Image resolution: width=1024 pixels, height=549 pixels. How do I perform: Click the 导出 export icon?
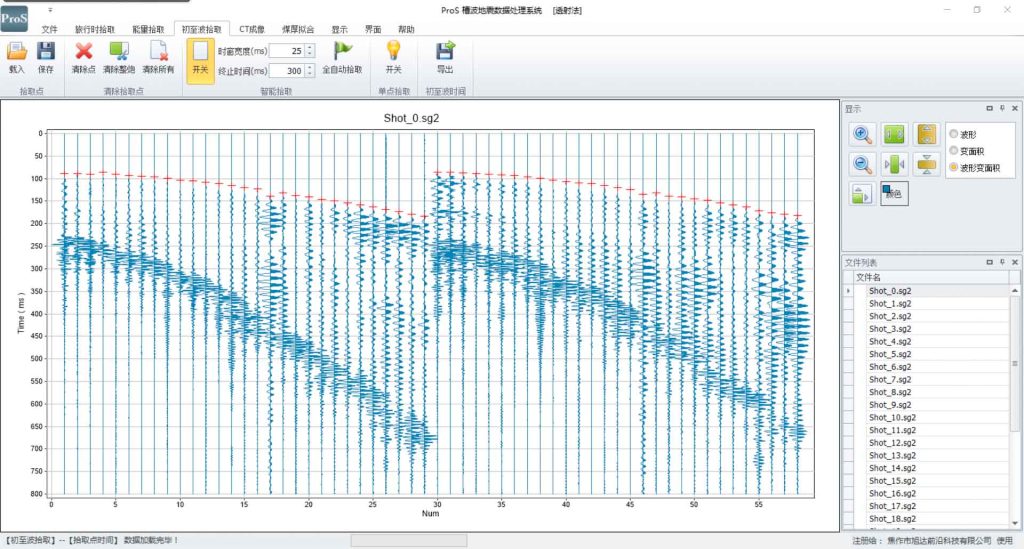pyautogui.click(x=445, y=51)
